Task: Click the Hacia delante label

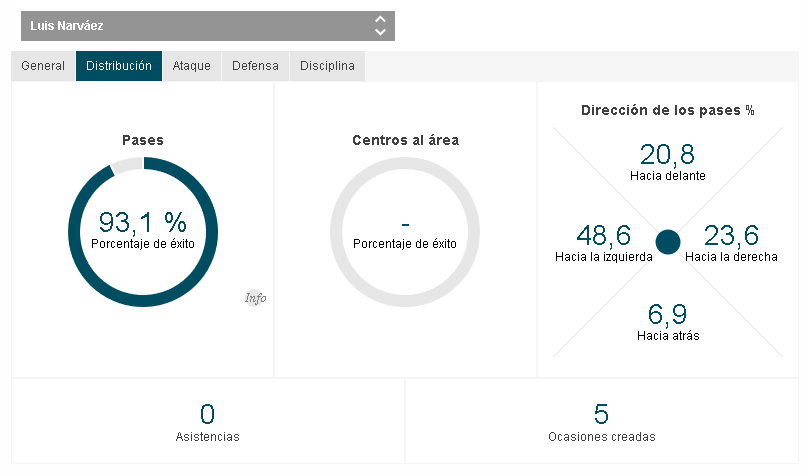Action: point(668,176)
